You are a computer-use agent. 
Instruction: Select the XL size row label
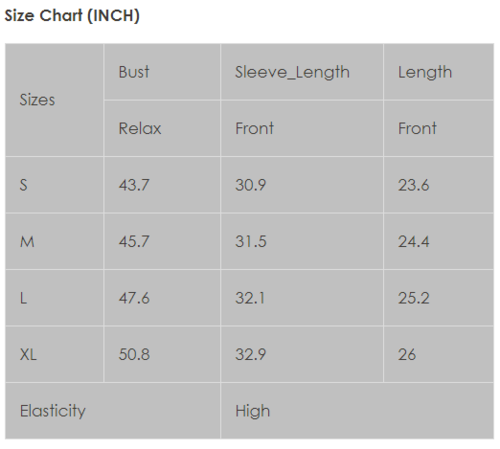[x=54, y=354]
